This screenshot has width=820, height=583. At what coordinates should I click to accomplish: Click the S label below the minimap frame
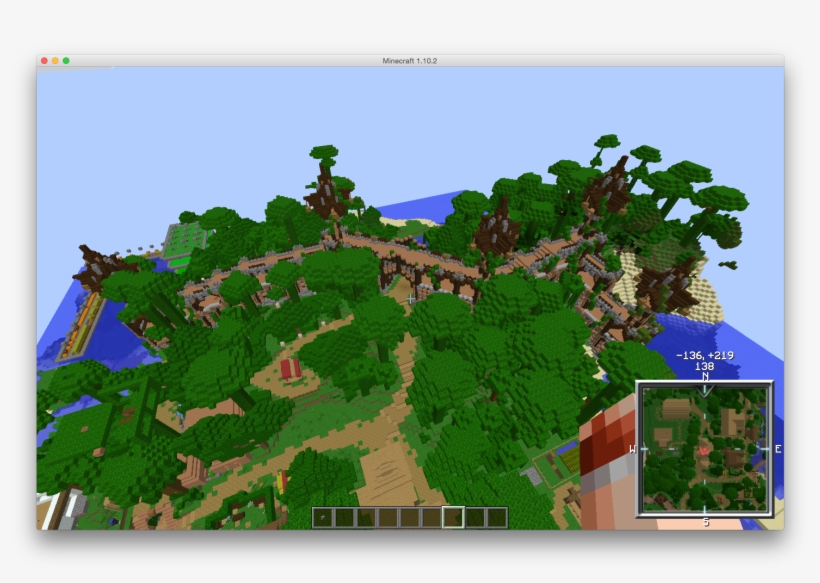click(705, 520)
